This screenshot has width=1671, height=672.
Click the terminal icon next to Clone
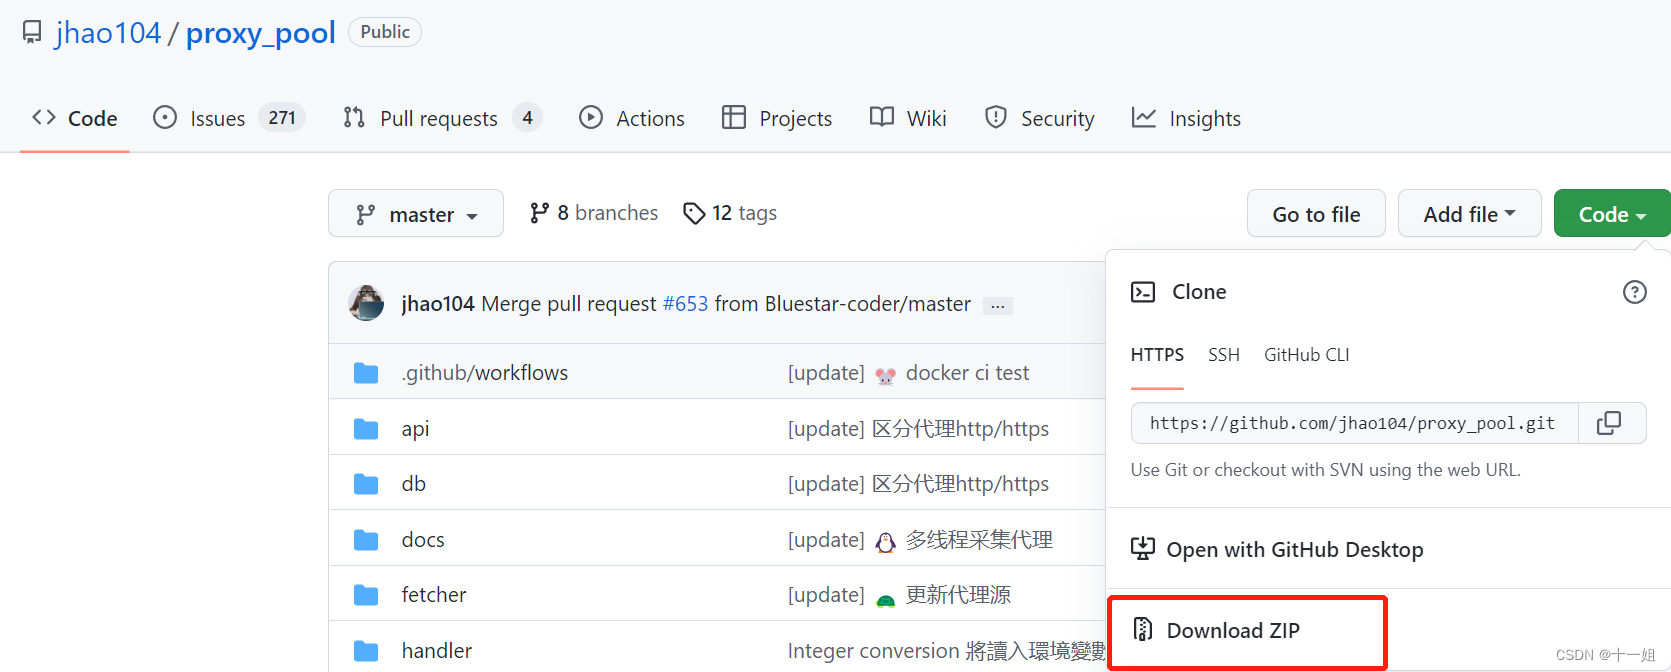(1143, 292)
